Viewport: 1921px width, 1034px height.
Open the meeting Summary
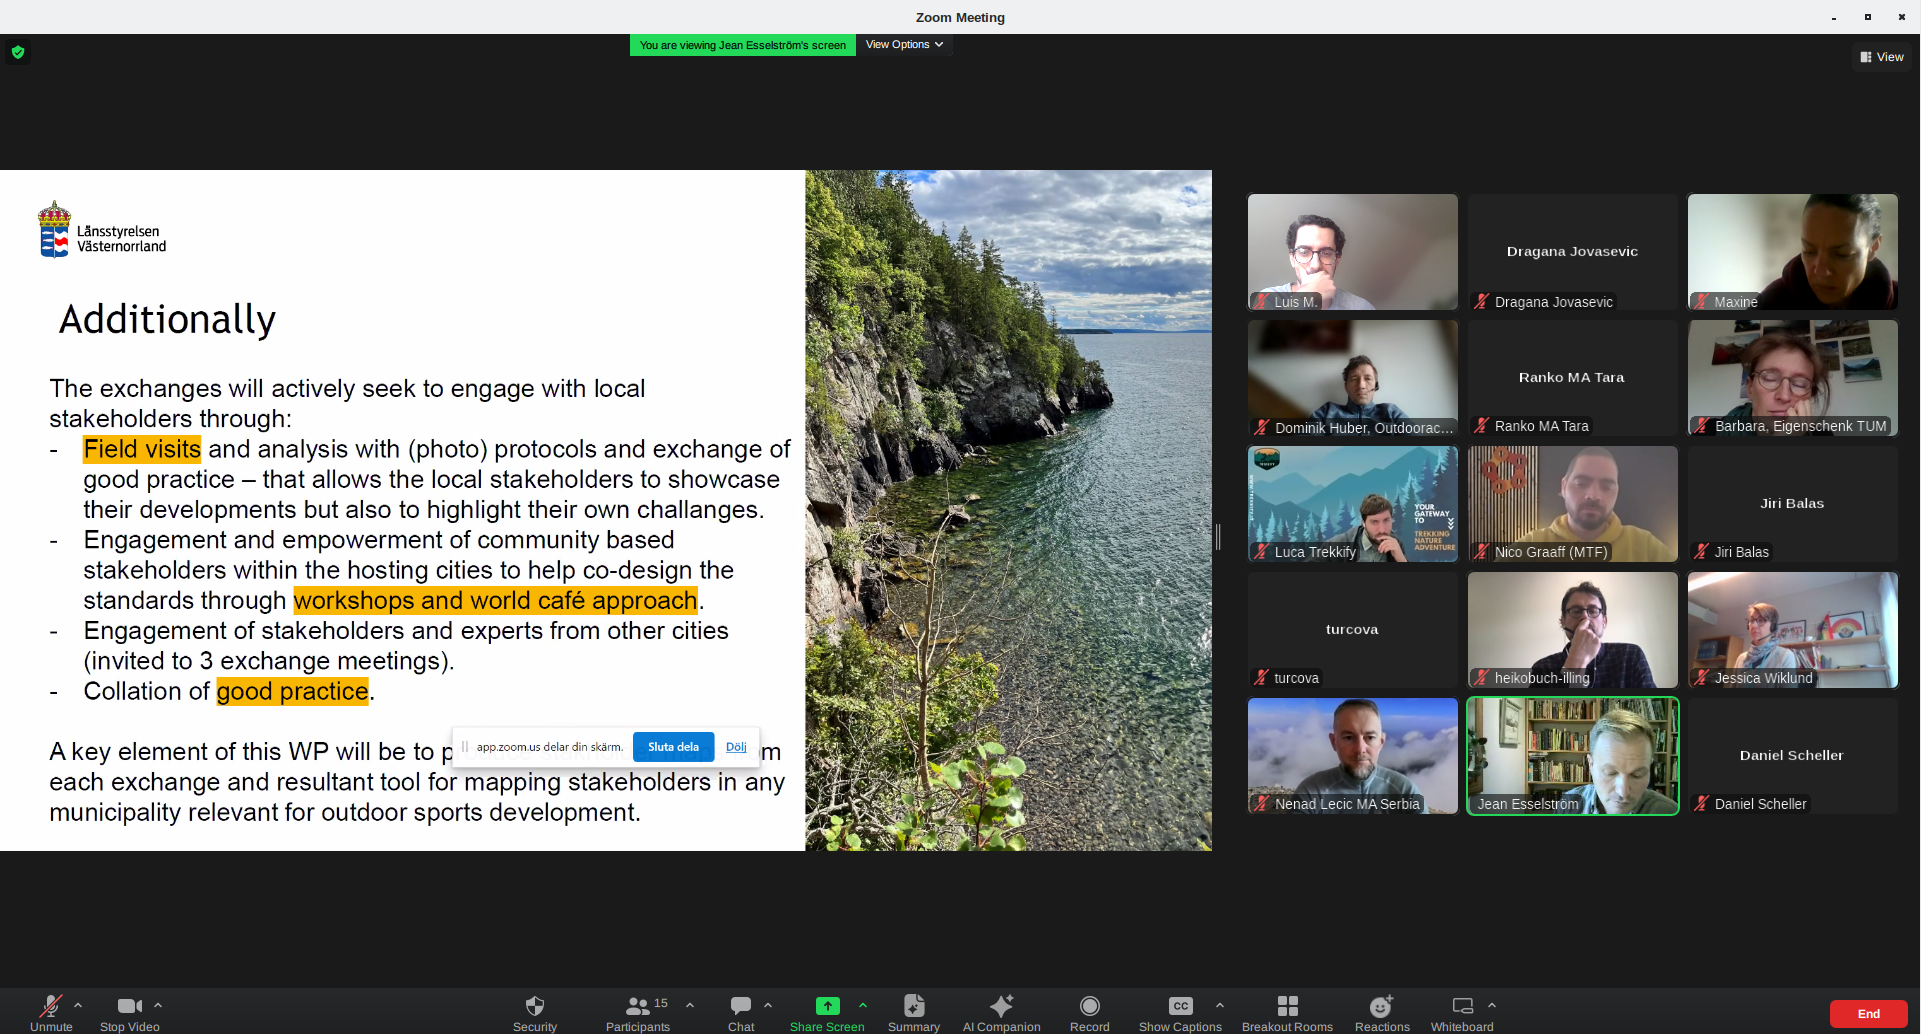(x=913, y=1006)
